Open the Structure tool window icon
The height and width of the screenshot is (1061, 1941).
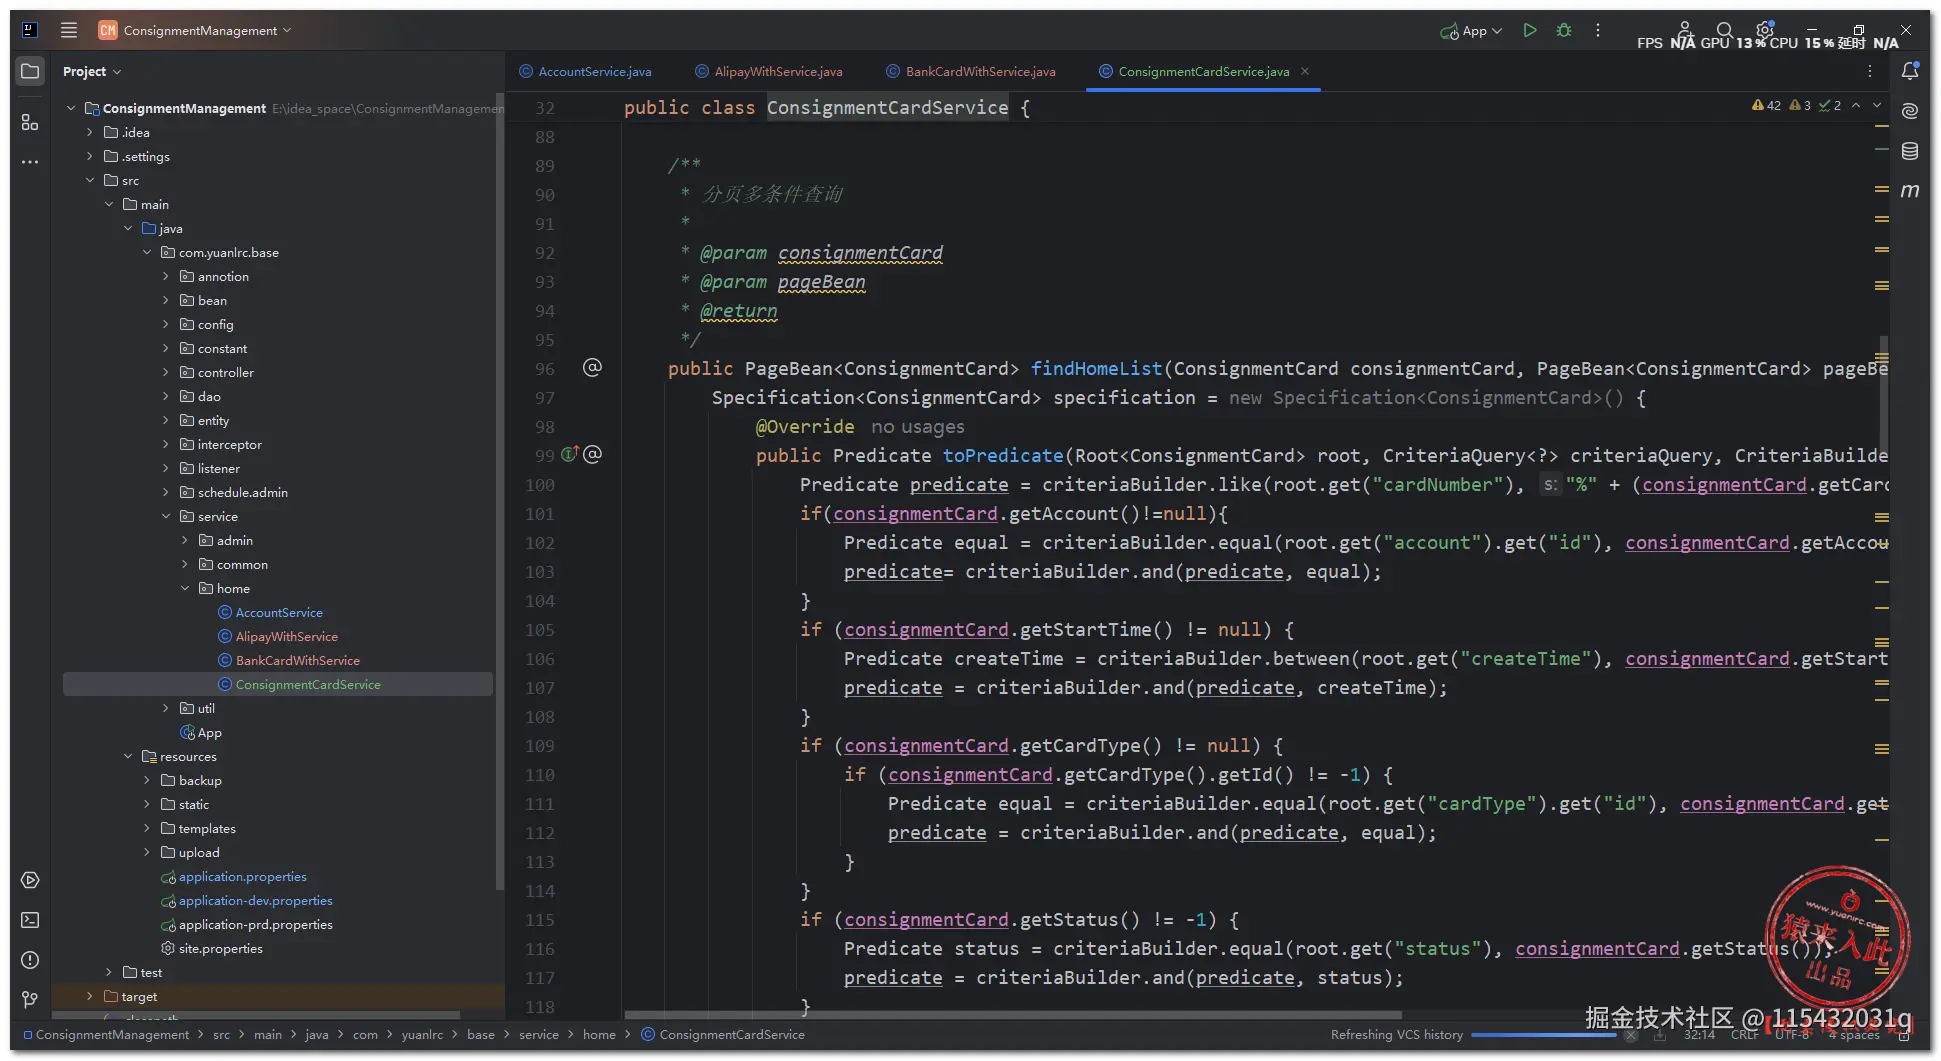point(30,122)
